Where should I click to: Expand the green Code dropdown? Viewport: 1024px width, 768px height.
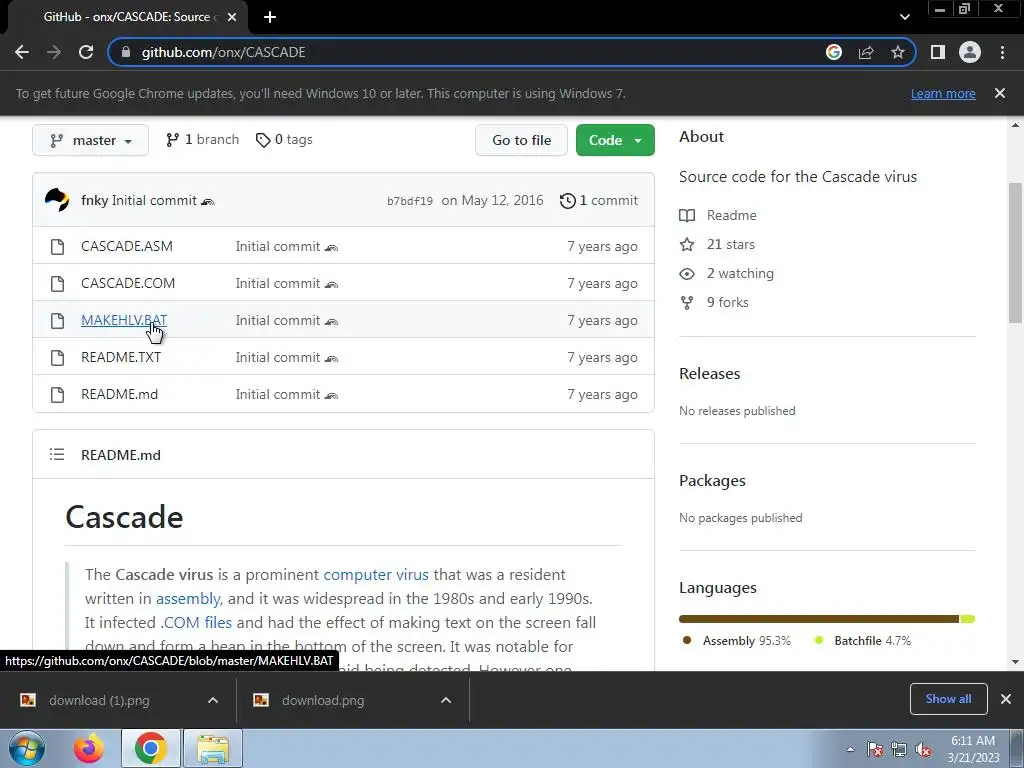[x=615, y=140]
